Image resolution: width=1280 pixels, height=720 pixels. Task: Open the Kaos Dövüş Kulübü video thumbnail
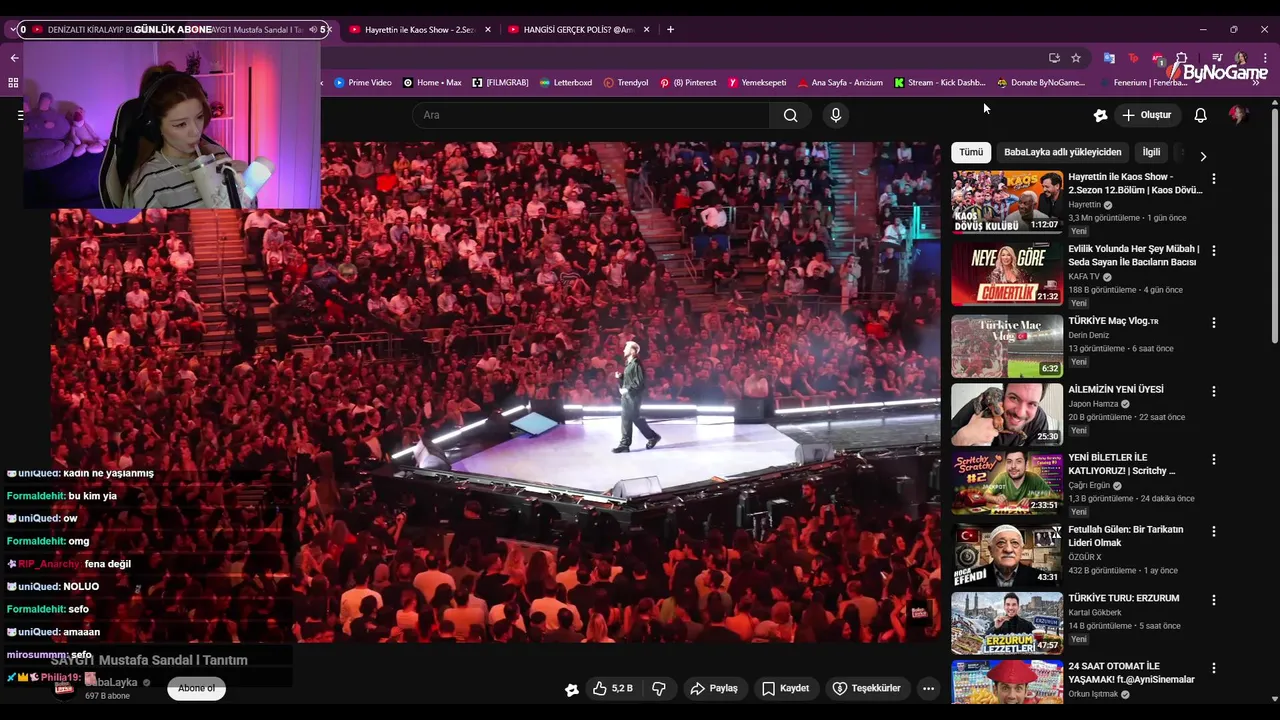tap(1007, 202)
